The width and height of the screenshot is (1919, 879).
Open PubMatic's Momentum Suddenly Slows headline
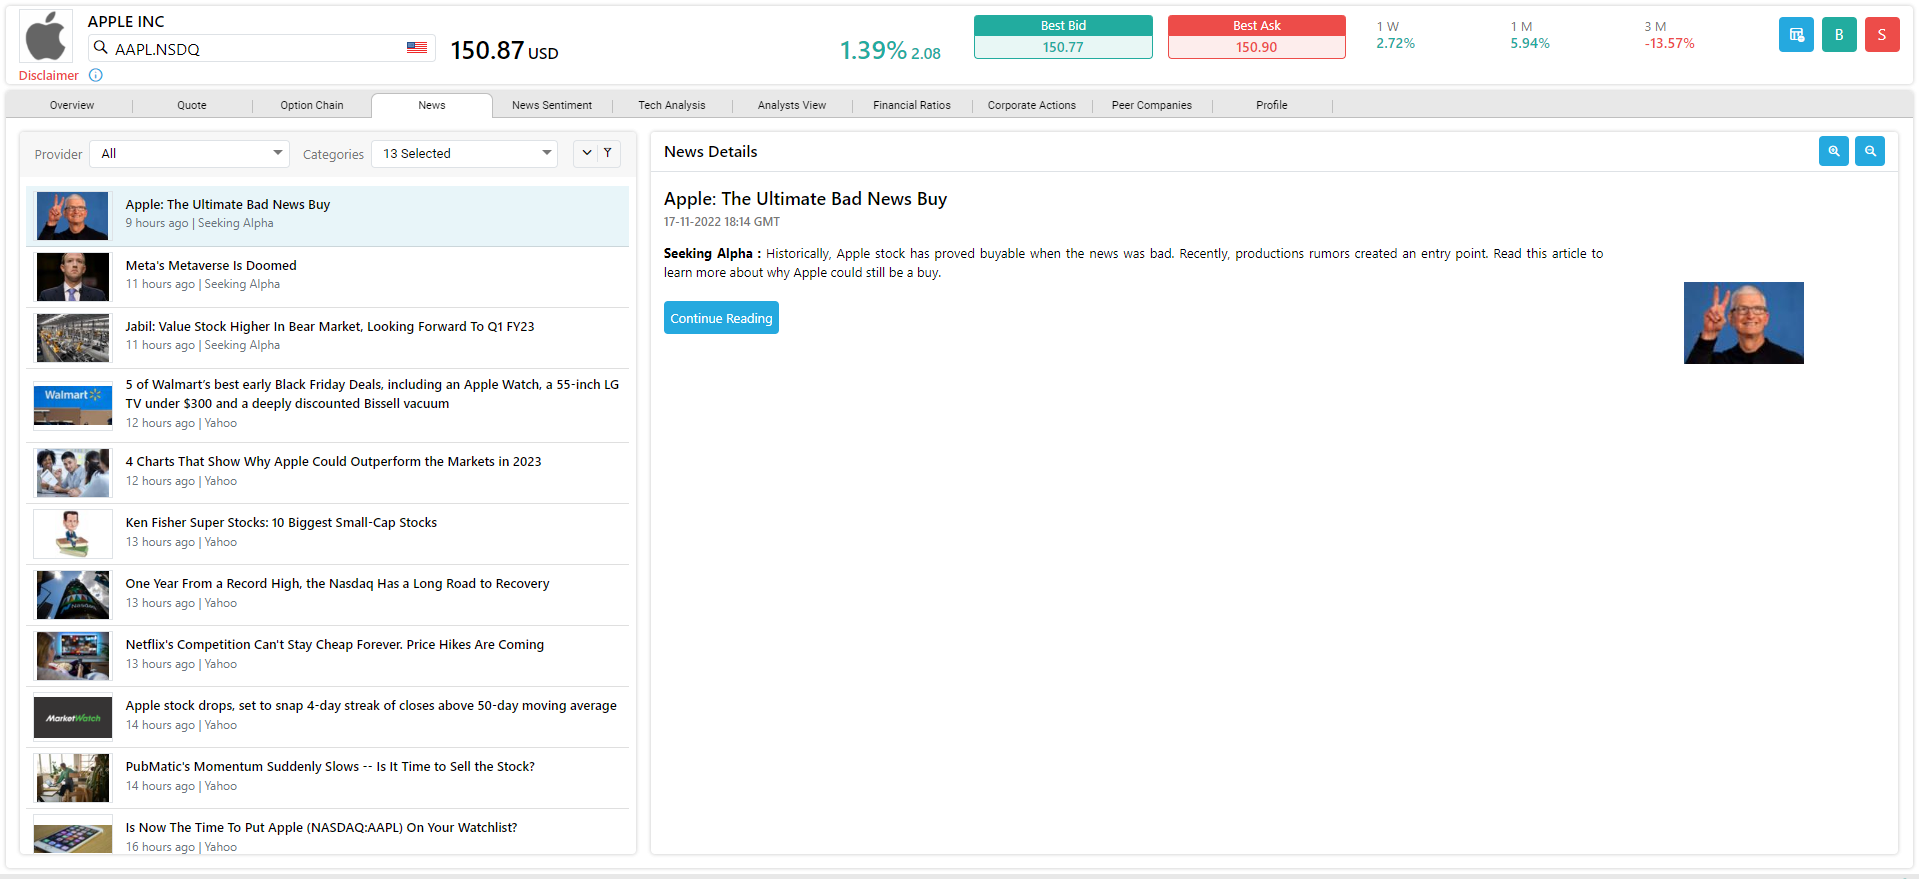[x=330, y=766]
